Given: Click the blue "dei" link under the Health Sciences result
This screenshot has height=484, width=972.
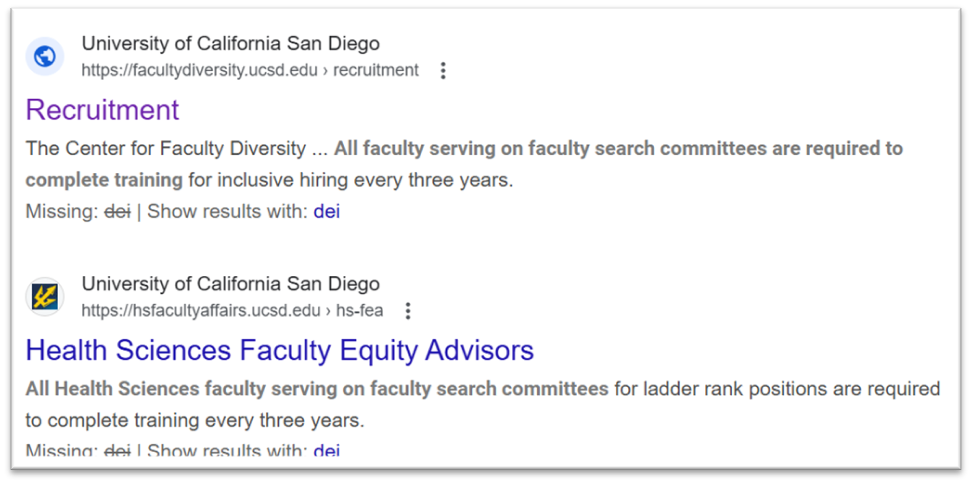Looking at the screenshot, I should (326, 450).
